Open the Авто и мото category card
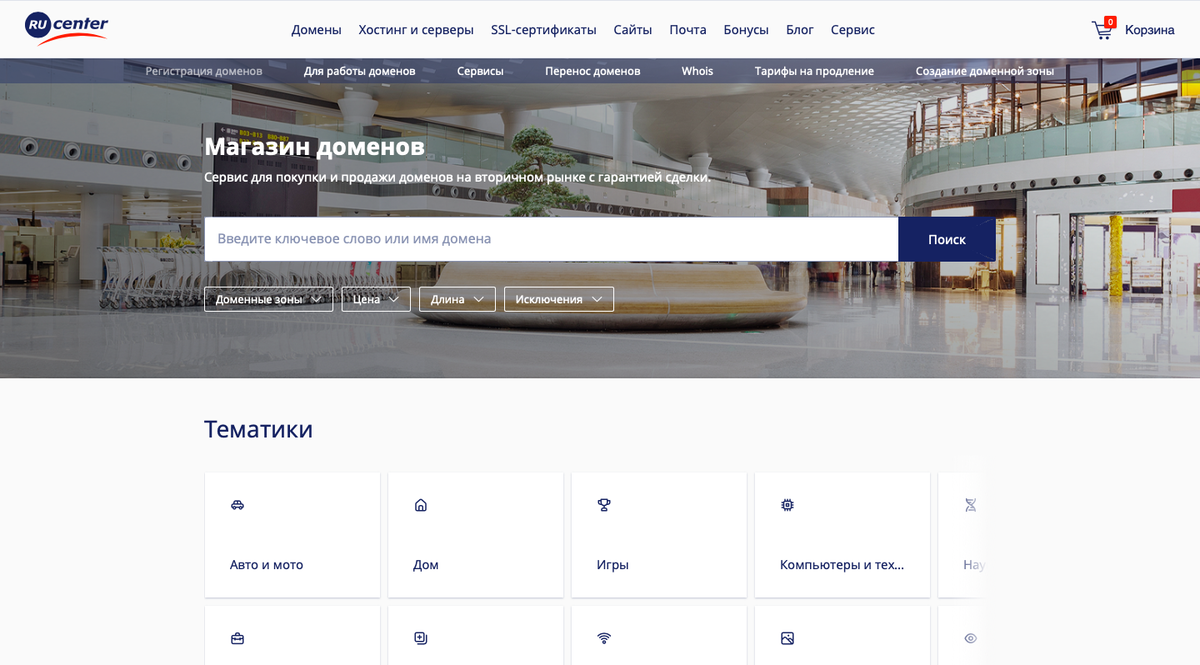Viewport: 1200px width, 665px height. (x=292, y=535)
